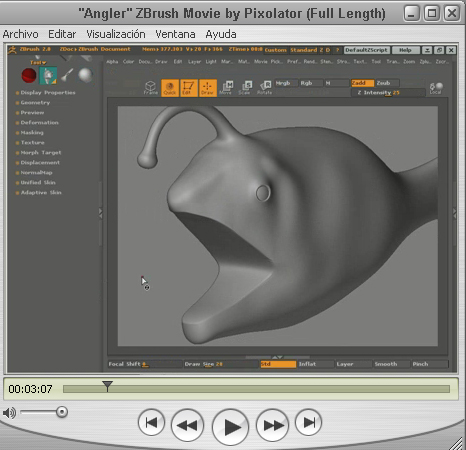Open the Visualización menu
The image size is (466, 450).
coord(116,34)
